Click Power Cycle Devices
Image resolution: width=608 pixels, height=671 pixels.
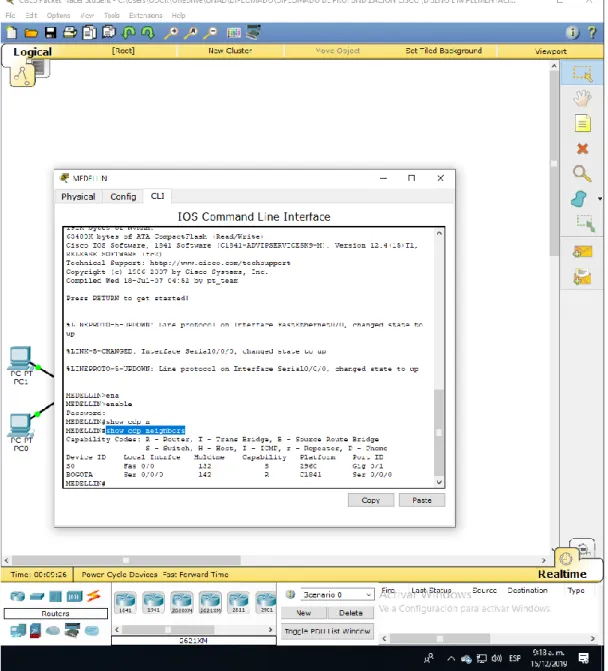point(119,574)
